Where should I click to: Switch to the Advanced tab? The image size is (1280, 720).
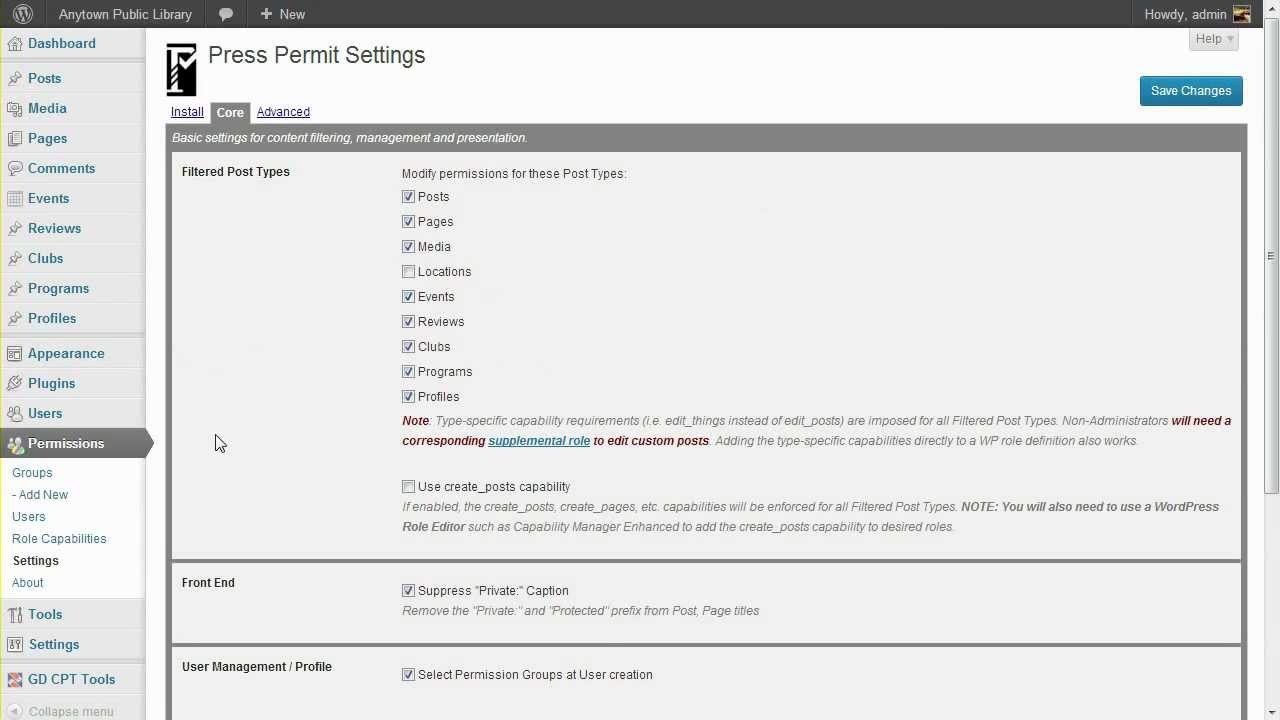pyautogui.click(x=283, y=112)
